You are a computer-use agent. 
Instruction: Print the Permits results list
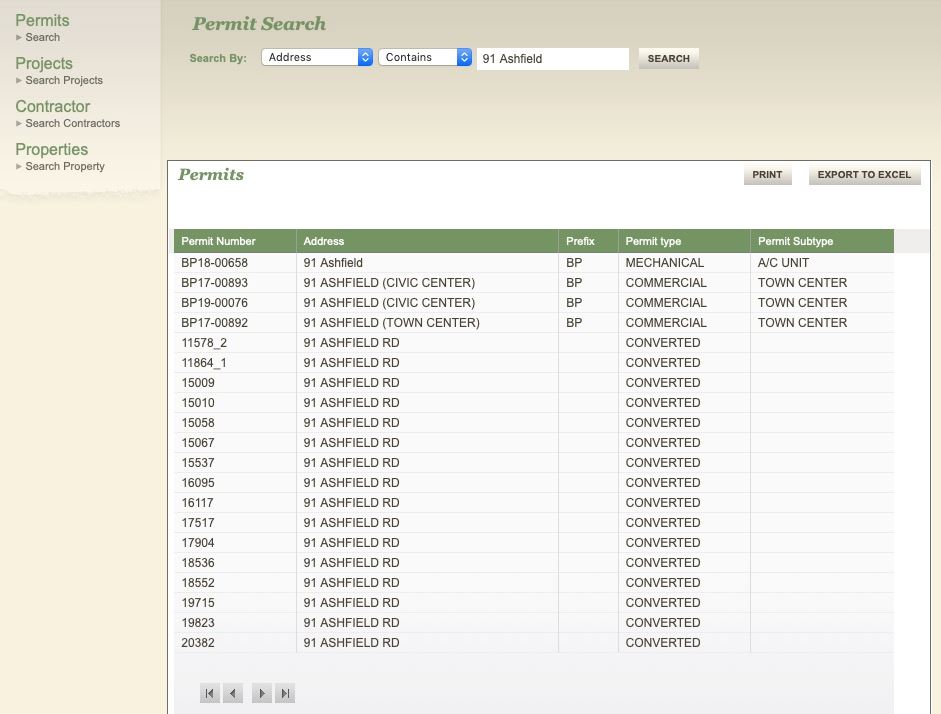tap(766, 174)
